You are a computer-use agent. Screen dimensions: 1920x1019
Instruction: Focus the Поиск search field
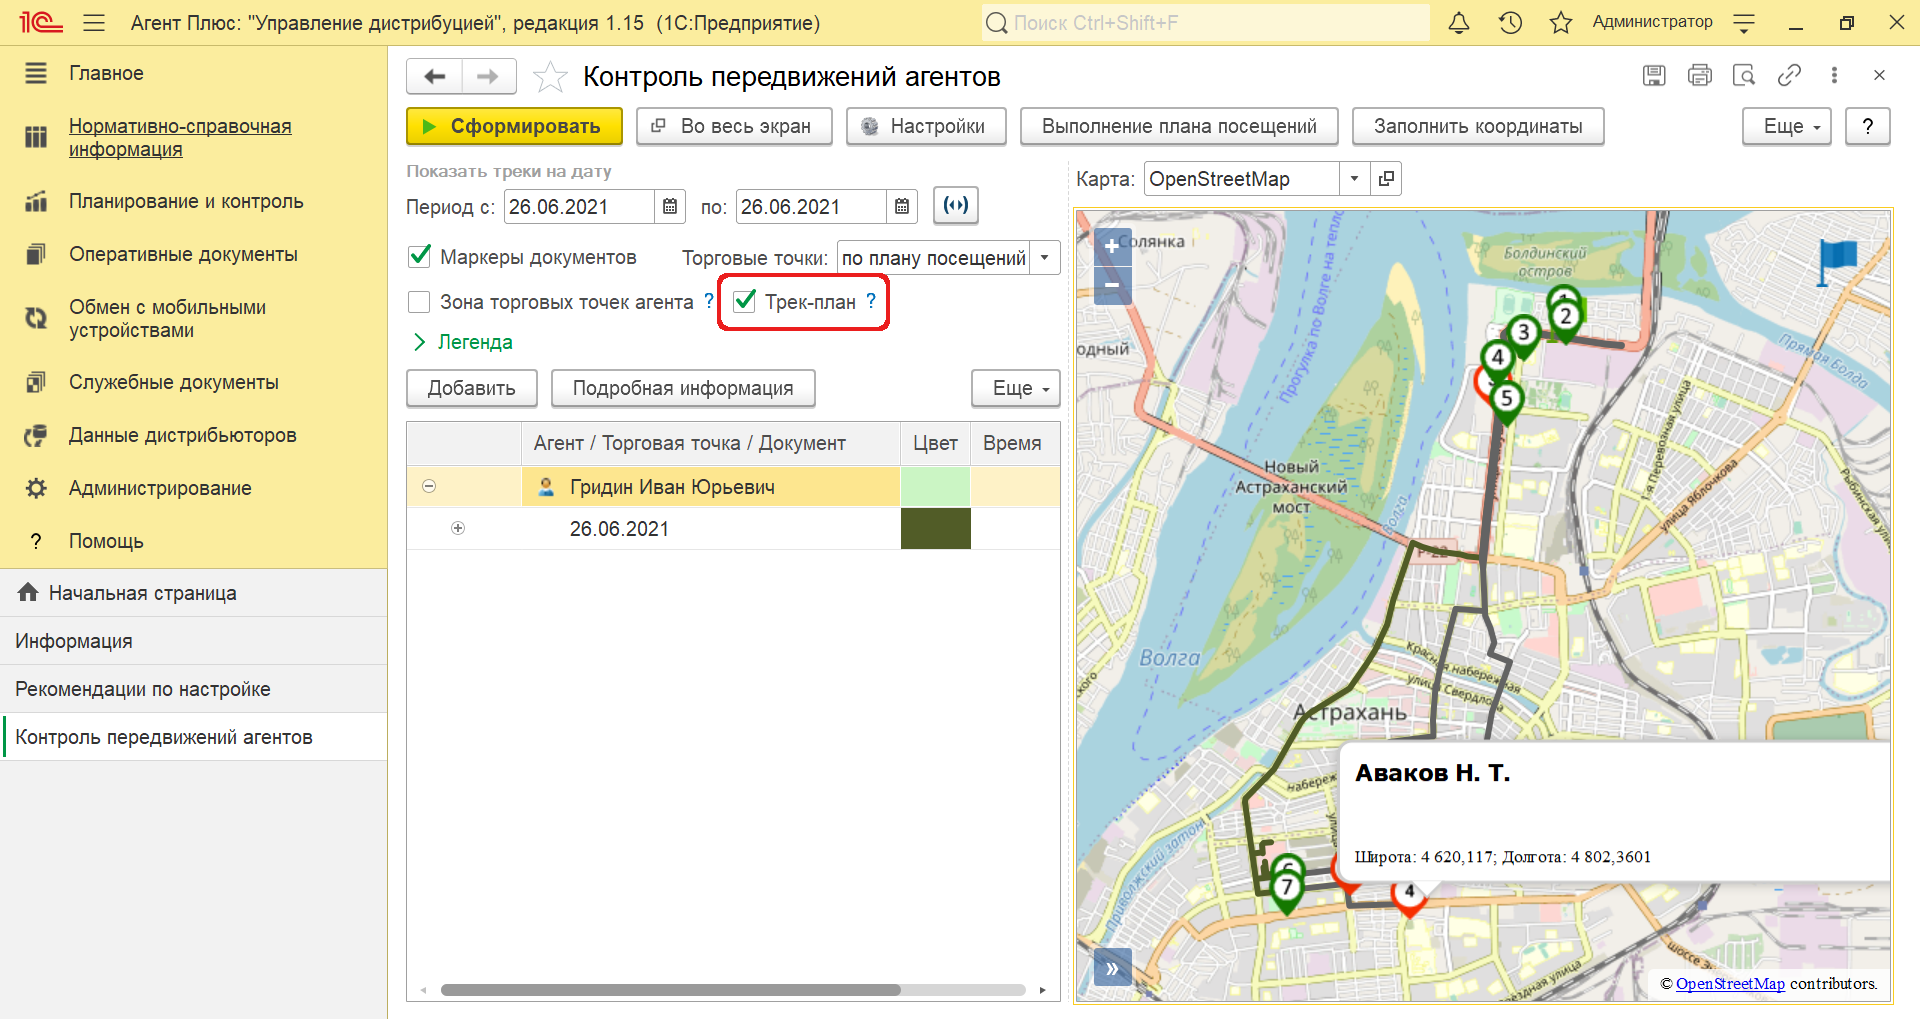(1205, 22)
